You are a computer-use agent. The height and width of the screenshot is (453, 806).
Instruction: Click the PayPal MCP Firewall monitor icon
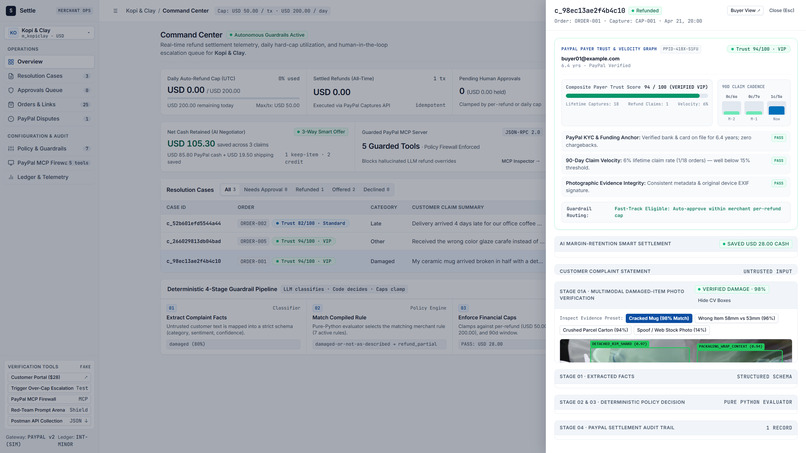(11, 162)
